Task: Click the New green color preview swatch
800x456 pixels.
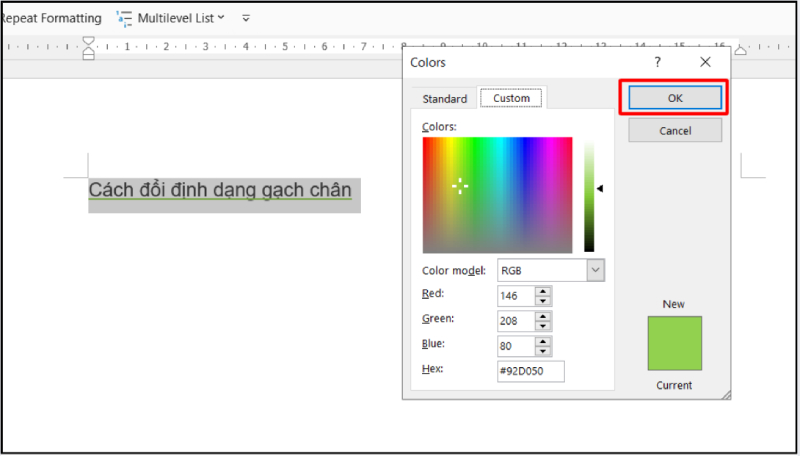Action: [x=675, y=343]
